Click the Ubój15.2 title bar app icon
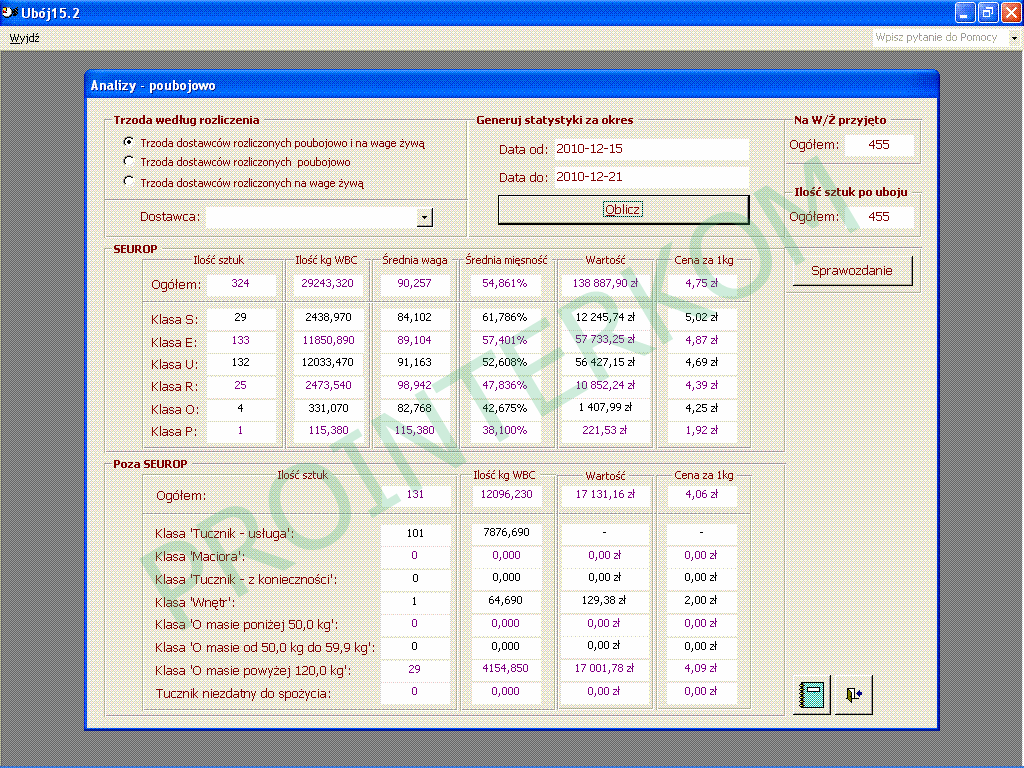1024x768 pixels. click(x=10, y=12)
